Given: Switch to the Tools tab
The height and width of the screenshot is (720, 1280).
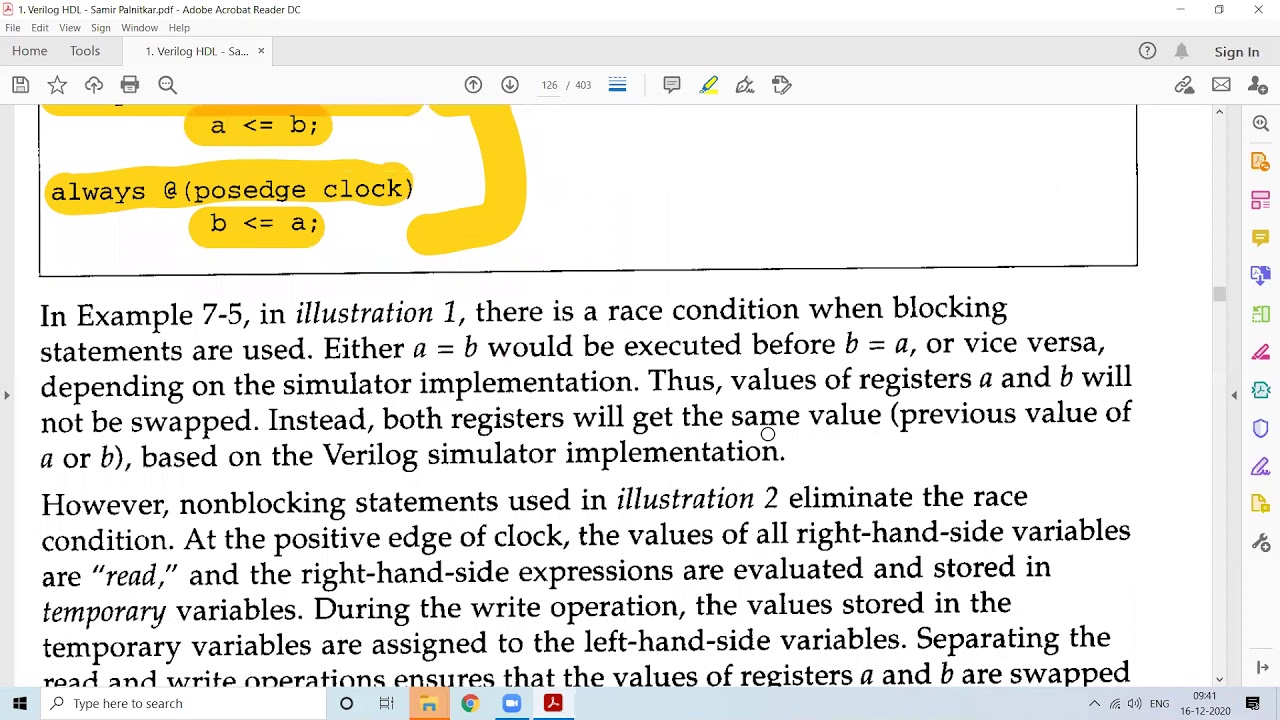Looking at the screenshot, I should point(85,51).
